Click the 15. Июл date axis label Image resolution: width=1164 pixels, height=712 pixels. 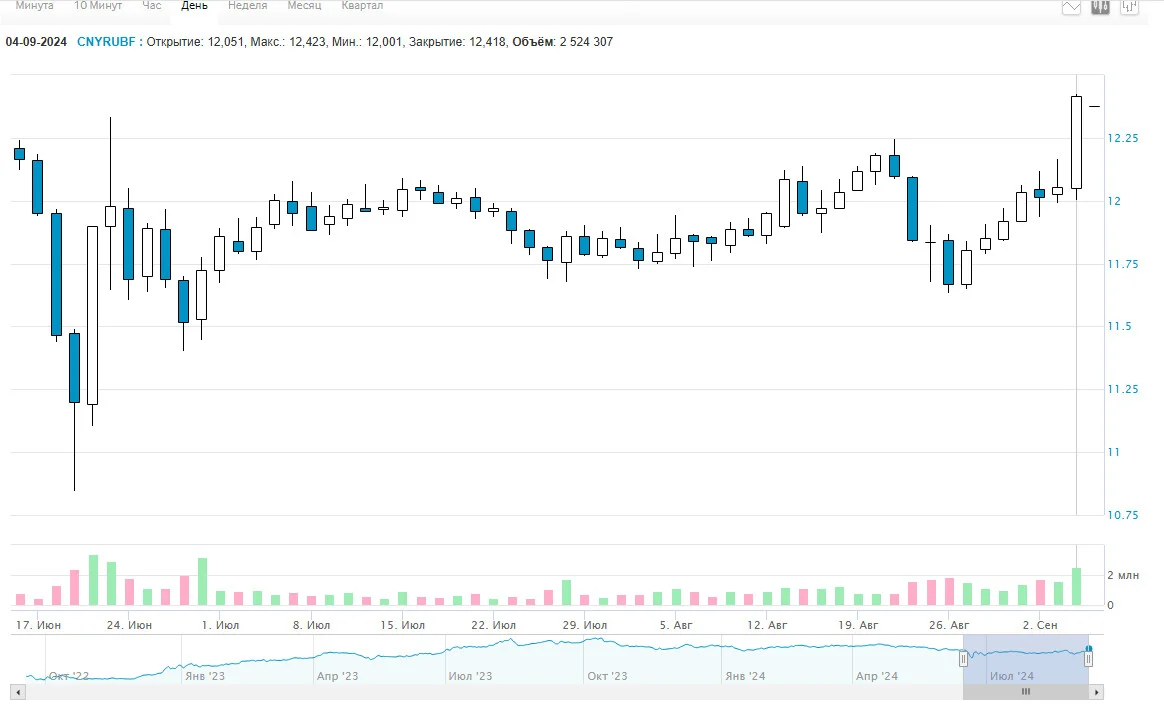(x=402, y=625)
